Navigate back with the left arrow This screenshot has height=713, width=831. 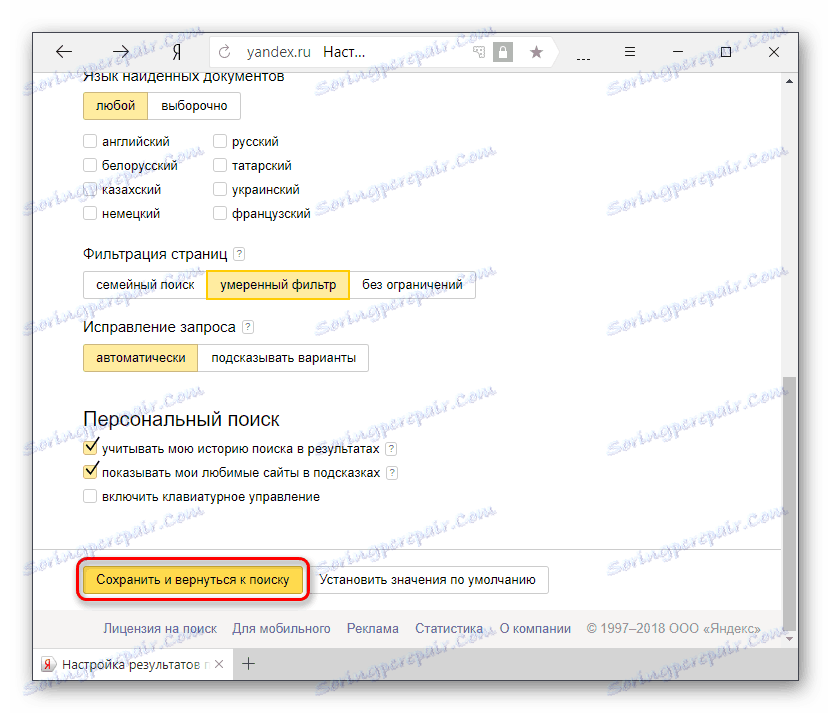tap(64, 51)
